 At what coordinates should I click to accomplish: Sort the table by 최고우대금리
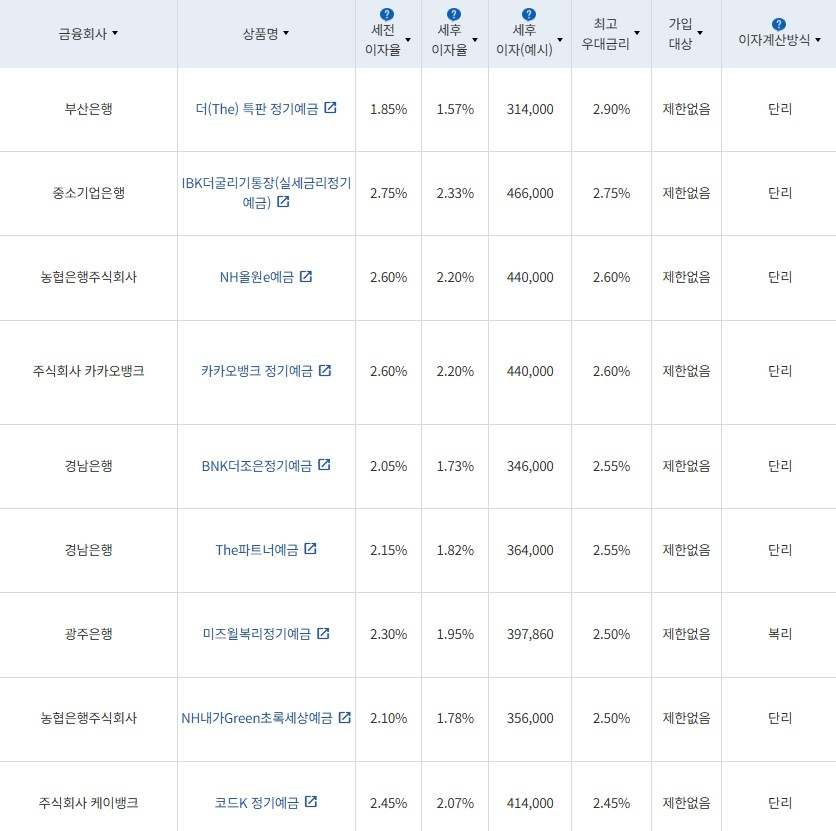636,33
